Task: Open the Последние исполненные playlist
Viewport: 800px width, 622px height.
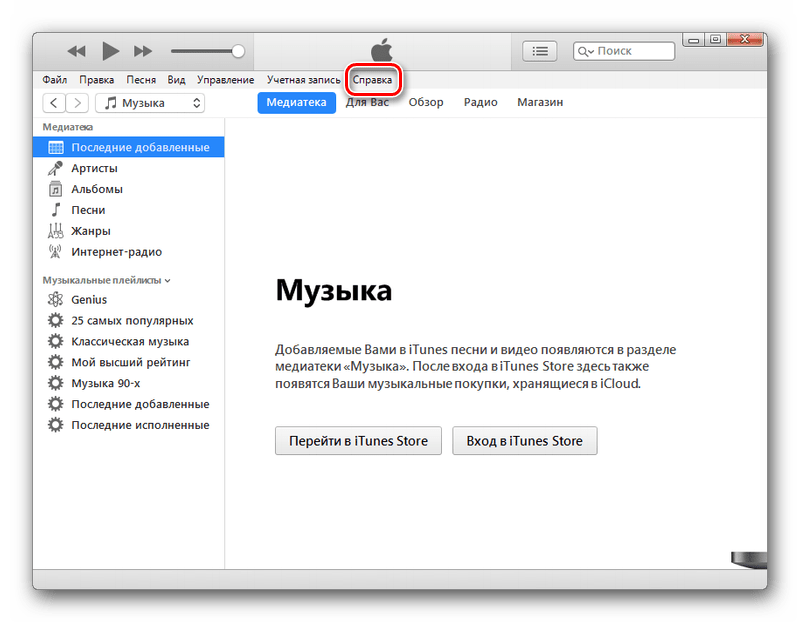Action: (x=129, y=425)
